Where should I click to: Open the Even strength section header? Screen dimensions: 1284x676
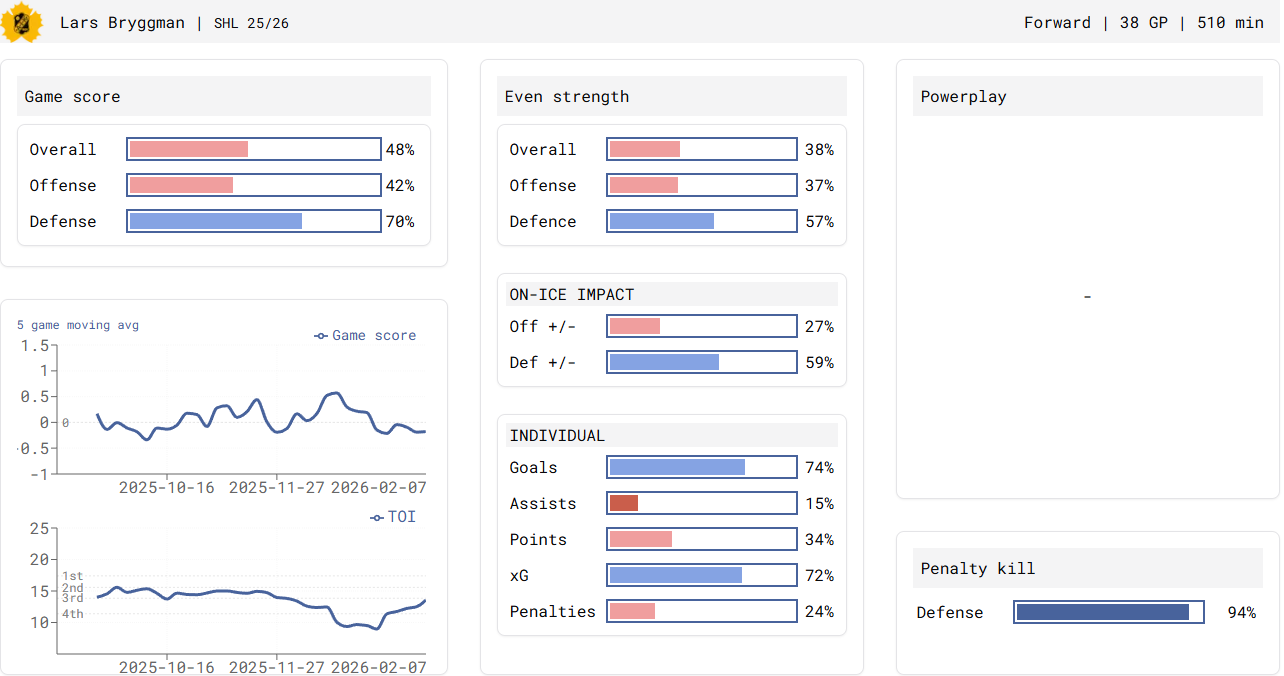point(671,97)
